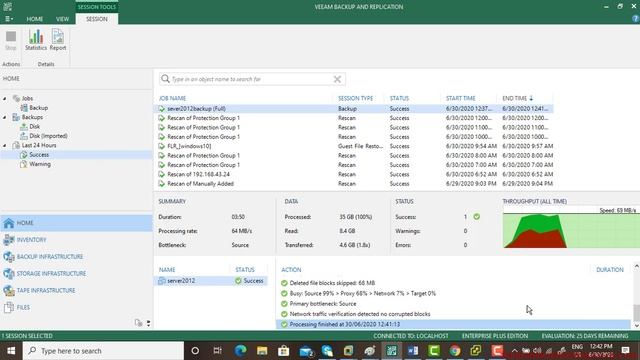Screen dimensions: 640x360
Task: Switch to the VIEW ribbon tab
Action: [62, 19]
